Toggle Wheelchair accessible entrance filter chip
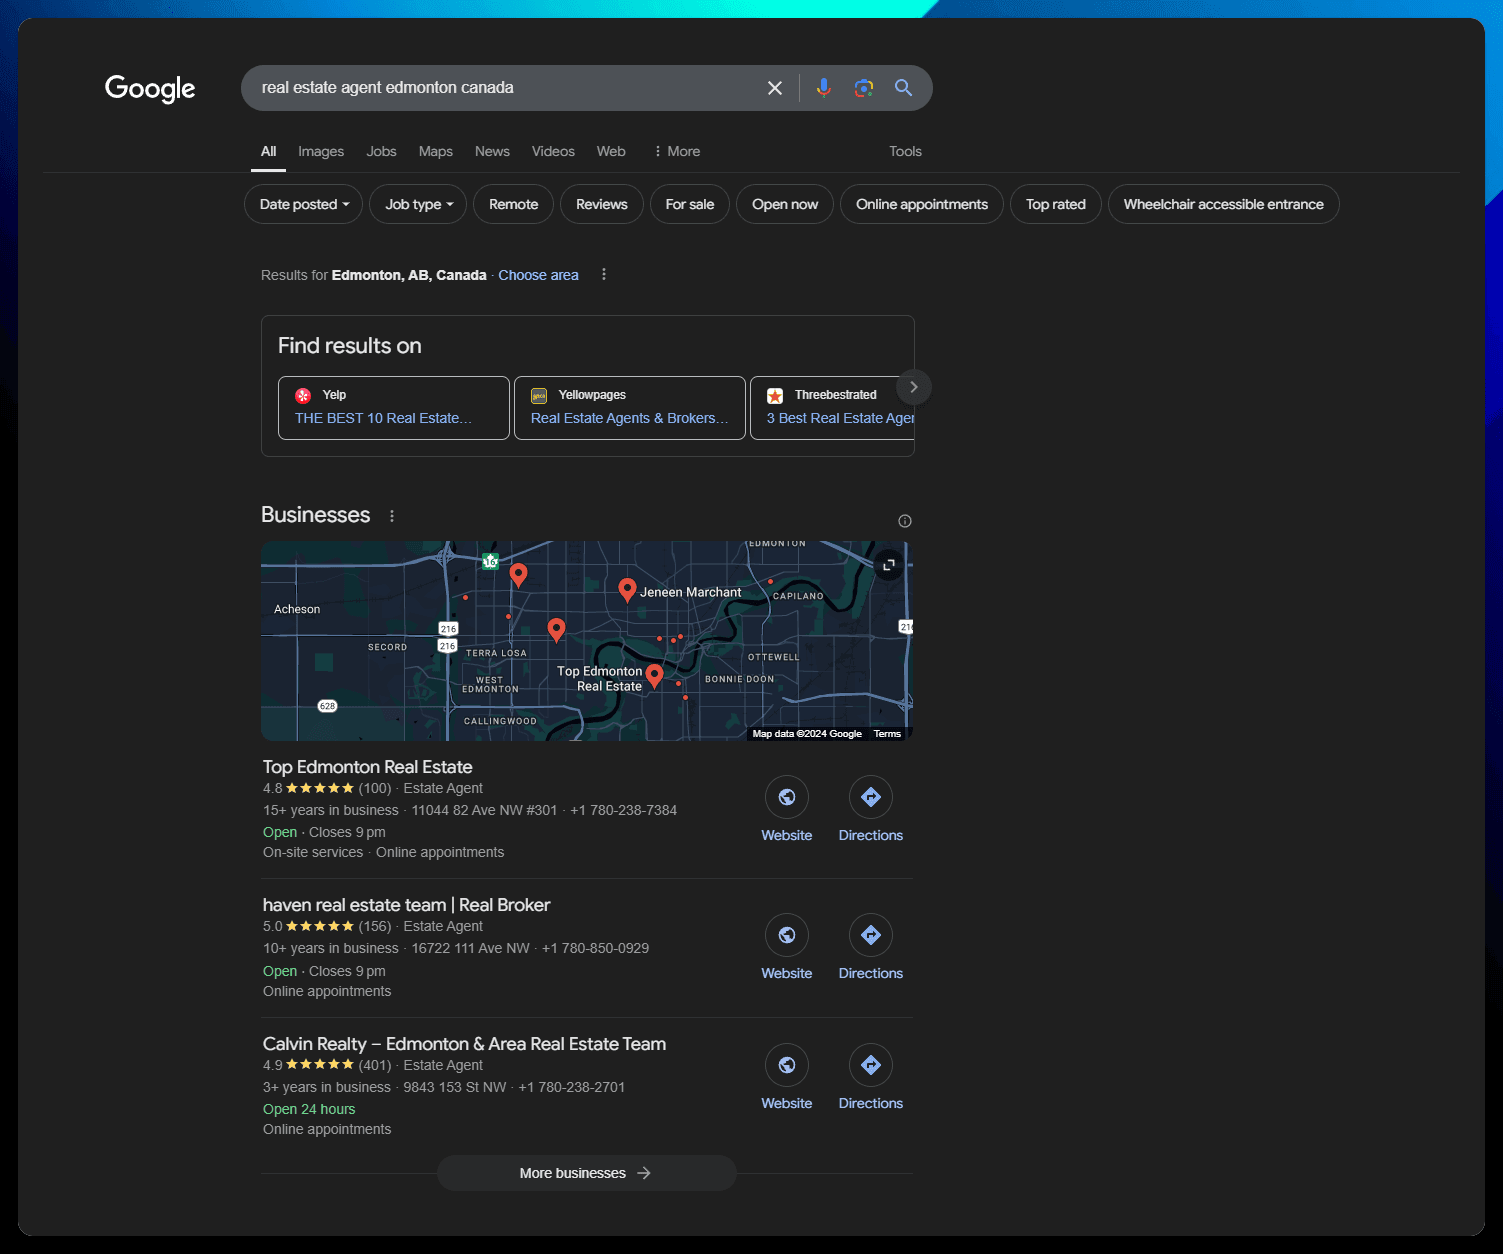Screen dimensions: 1503x1254 pyautogui.click(x=1224, y=204)
